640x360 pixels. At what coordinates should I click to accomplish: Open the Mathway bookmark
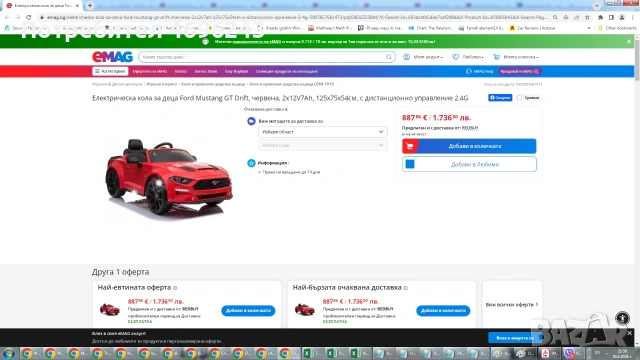[x=330, y=28]
